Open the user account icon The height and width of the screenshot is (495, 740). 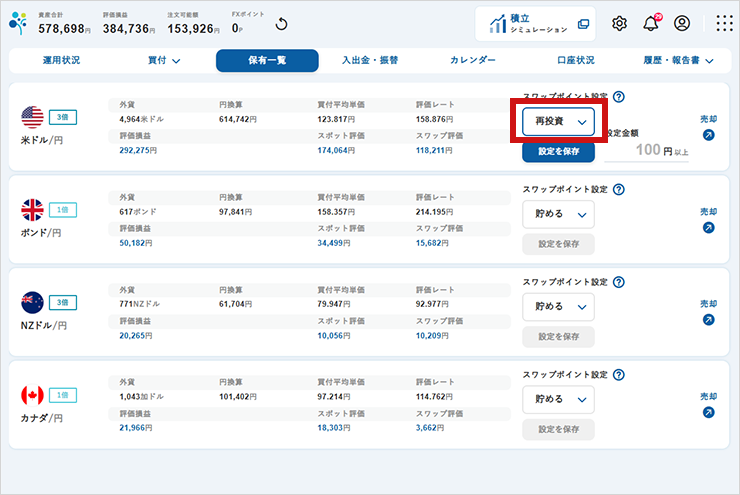(682, 23)
